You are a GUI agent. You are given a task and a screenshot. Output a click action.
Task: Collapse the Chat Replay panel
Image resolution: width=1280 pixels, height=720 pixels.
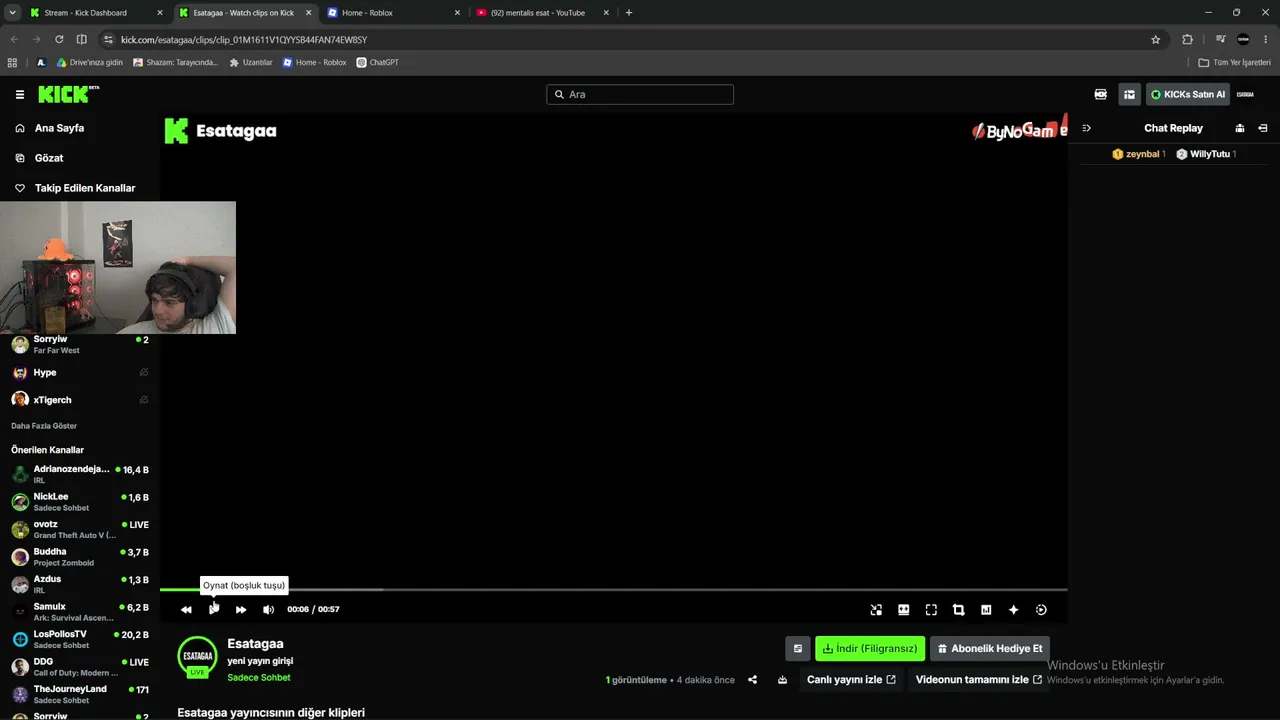tap(1086, 128)
